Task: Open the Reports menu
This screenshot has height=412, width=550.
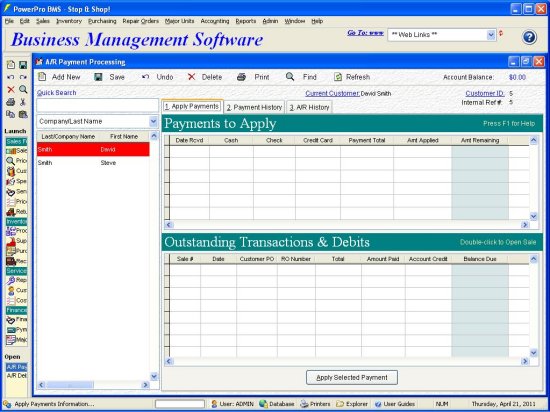Action: point(246,21)
